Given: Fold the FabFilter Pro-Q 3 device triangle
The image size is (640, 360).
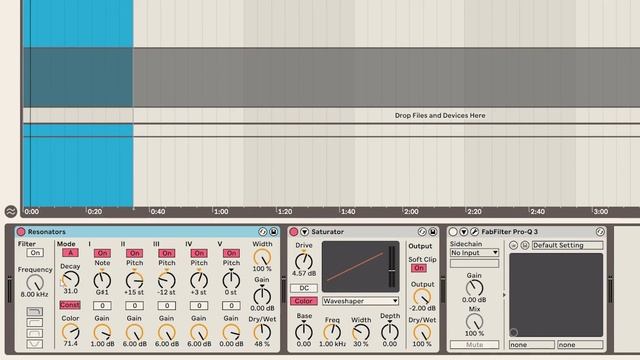Looking at the screenshot, I should coord(463,232).
